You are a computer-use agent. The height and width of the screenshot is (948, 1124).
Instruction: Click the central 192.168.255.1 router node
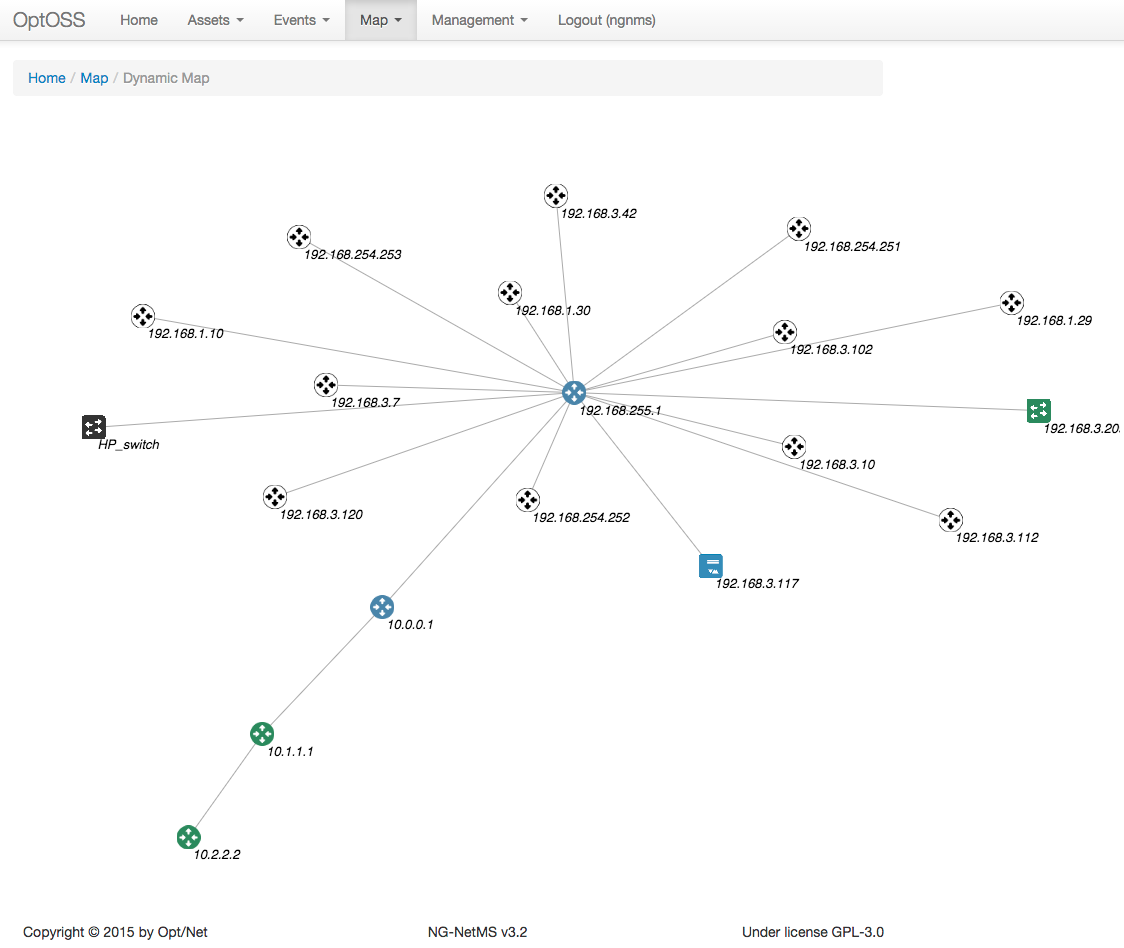pos(574,393)
